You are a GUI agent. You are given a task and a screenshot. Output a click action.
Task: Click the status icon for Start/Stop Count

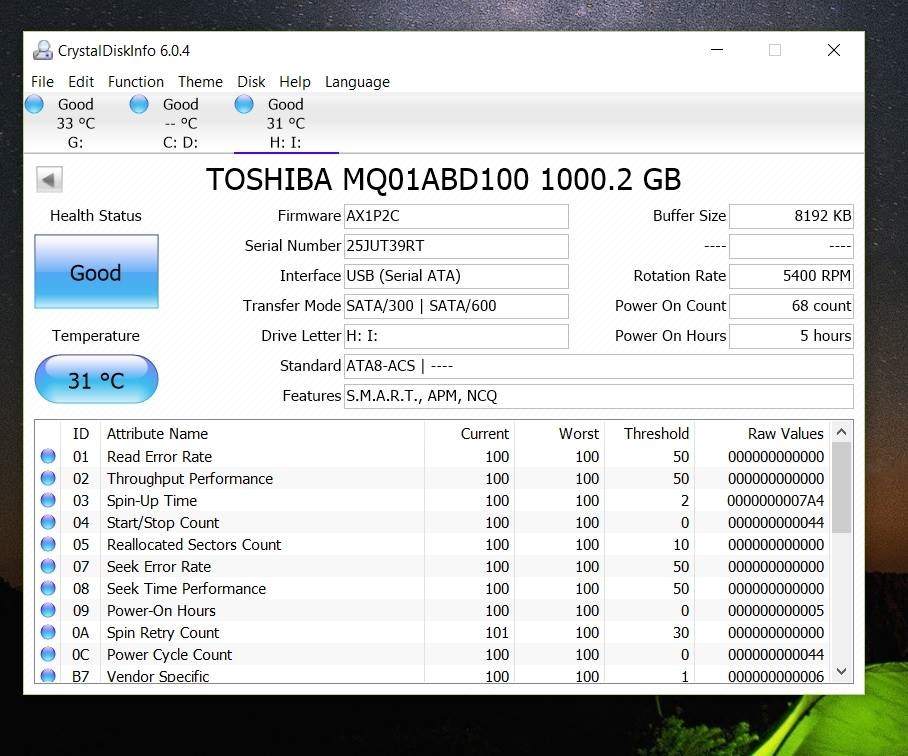[x=48, y=522]
